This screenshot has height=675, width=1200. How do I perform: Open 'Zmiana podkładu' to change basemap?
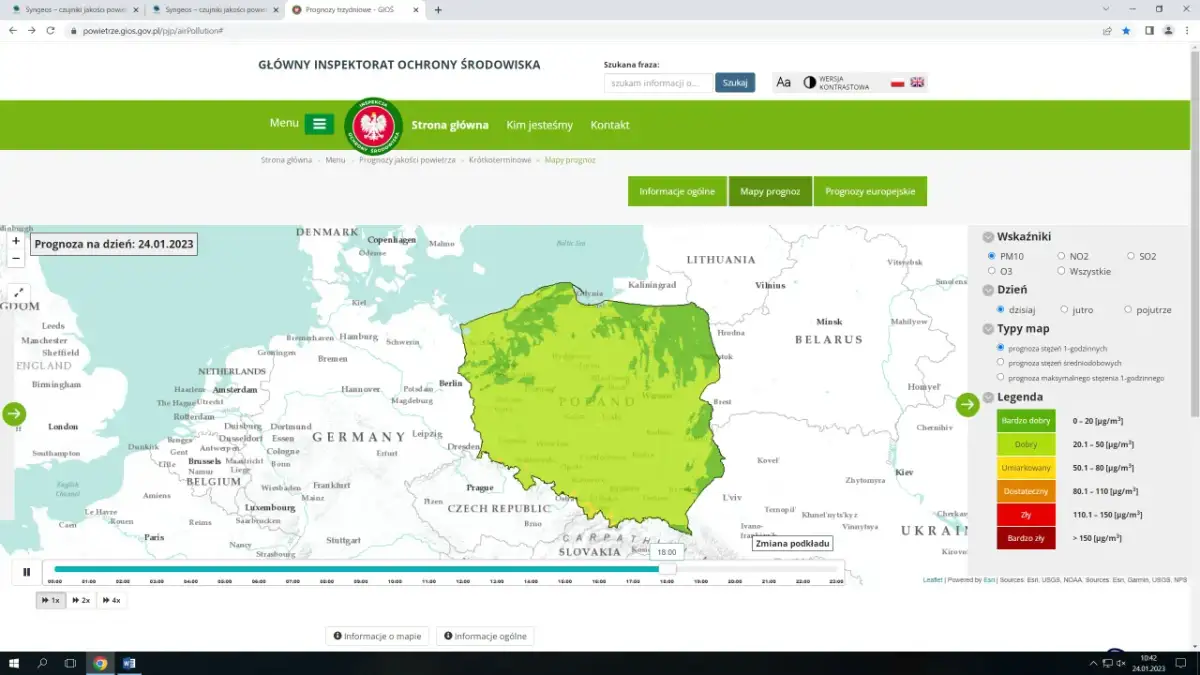click(792, 543)
